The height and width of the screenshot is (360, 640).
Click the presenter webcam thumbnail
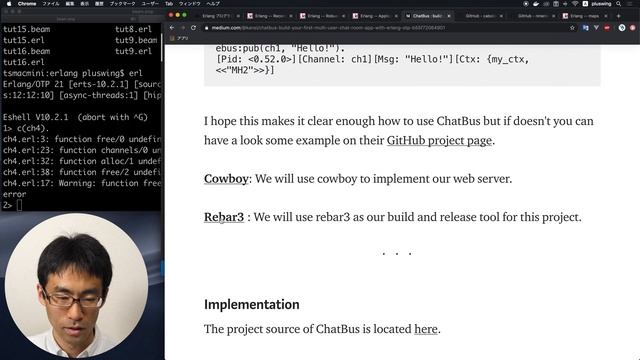click(76, 286)
